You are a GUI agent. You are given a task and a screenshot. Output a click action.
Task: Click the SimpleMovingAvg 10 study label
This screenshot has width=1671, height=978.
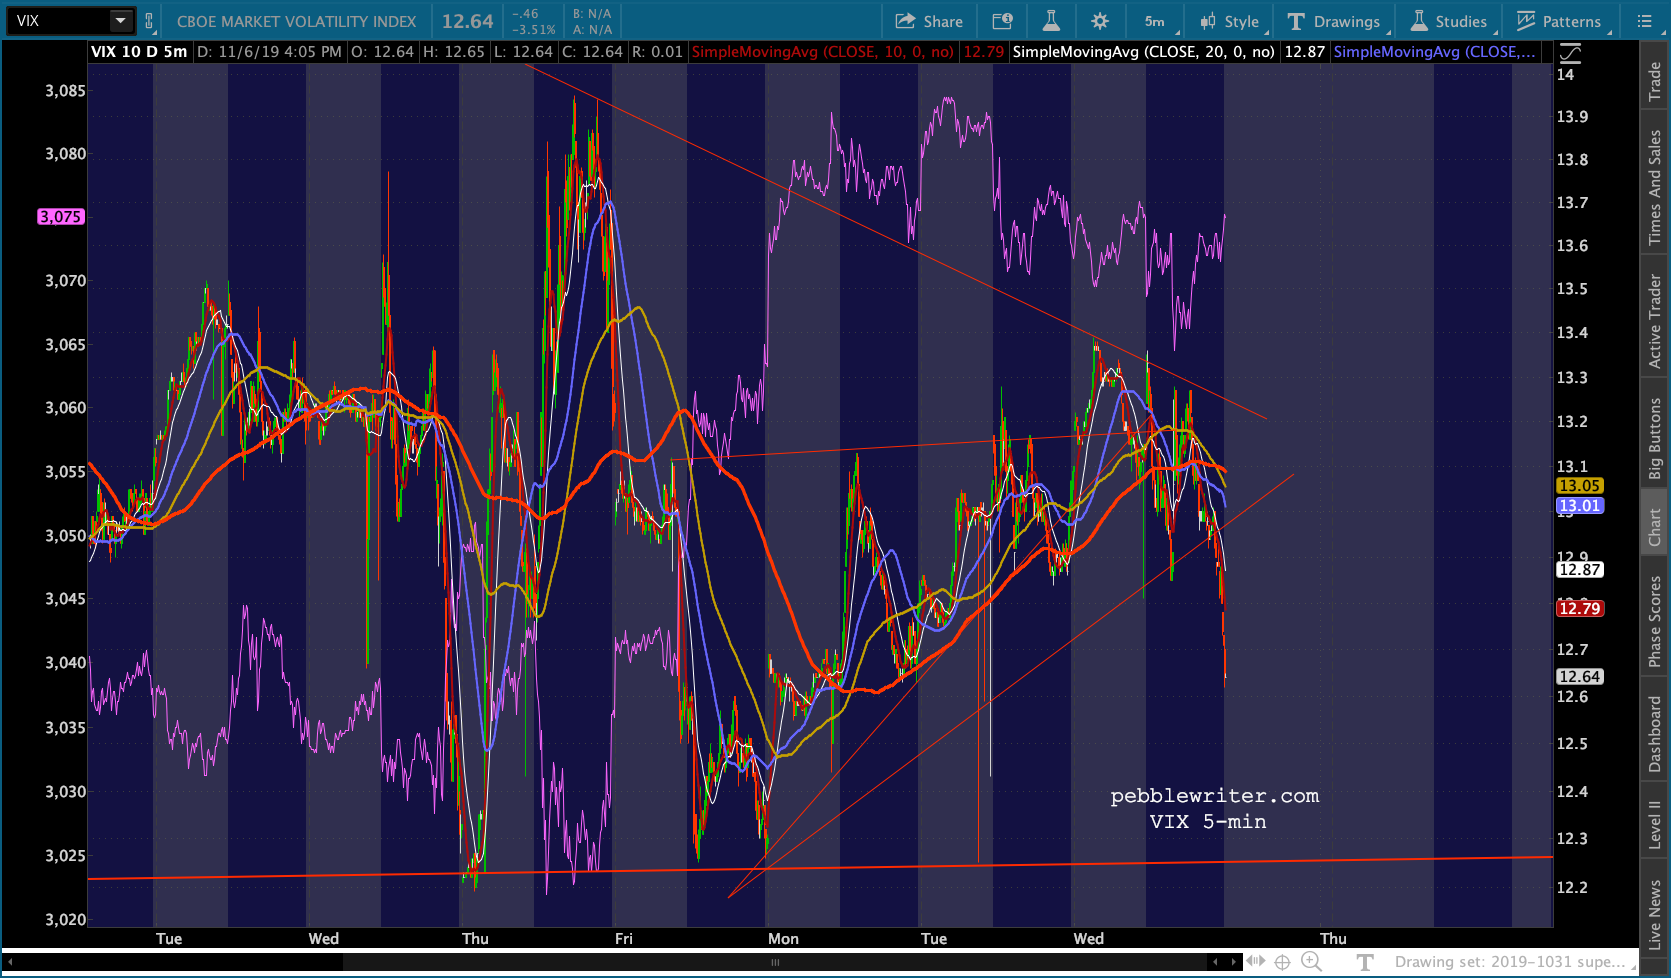pyautogui.click(x=823, y=52)
